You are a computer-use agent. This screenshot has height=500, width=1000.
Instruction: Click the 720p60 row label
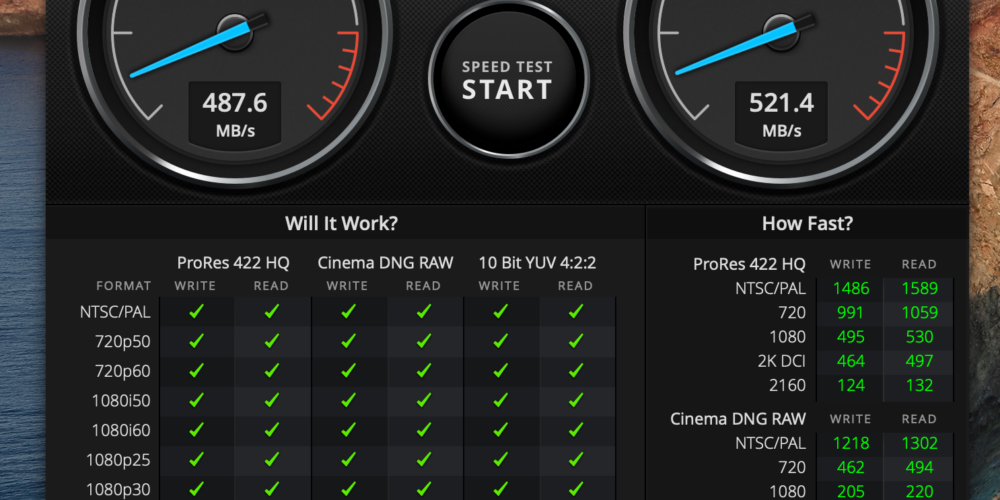coord(122,371)
